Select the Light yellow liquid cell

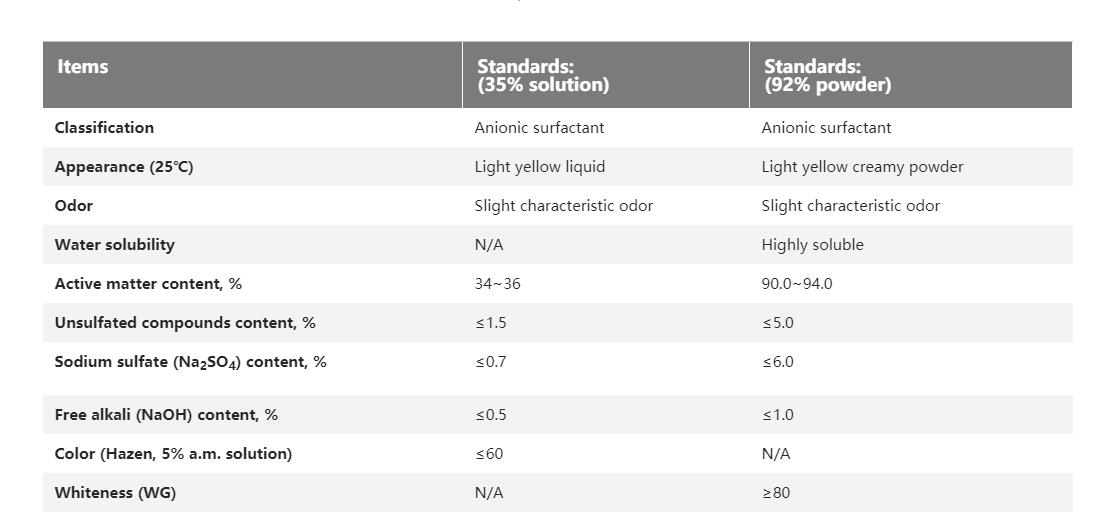click(x=540, y=167)
